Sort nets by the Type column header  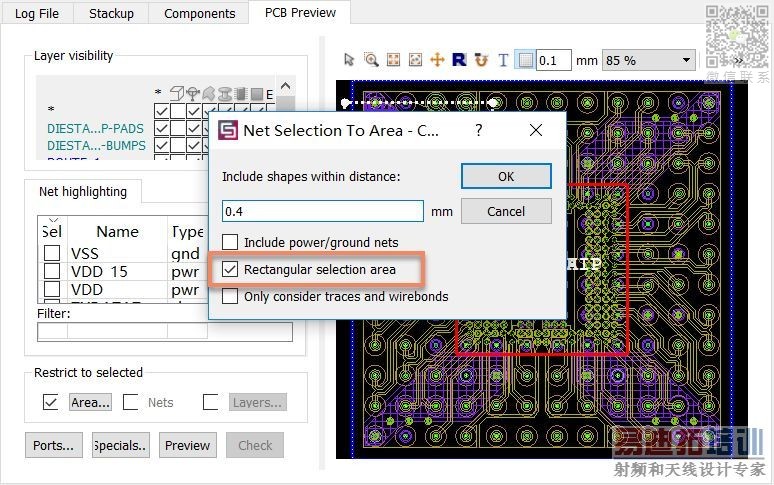188,231
